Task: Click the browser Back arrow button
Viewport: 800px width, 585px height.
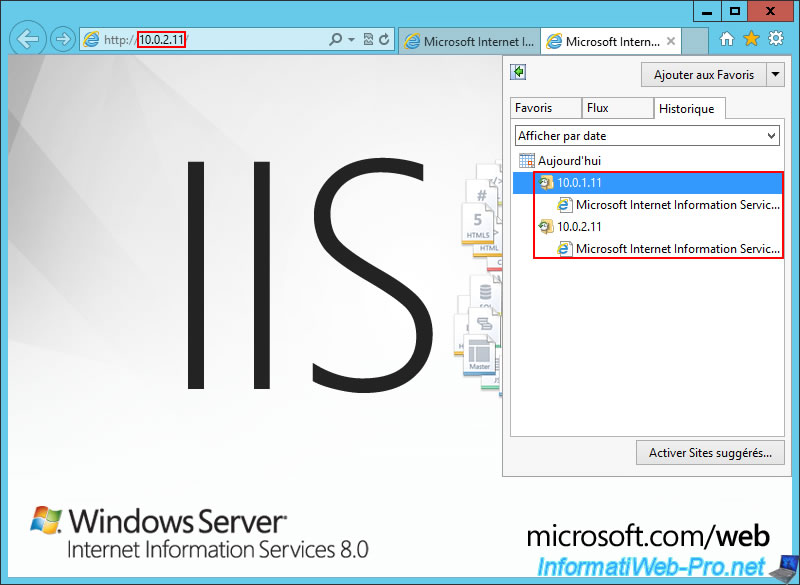Action: click(x=28, y=39)
